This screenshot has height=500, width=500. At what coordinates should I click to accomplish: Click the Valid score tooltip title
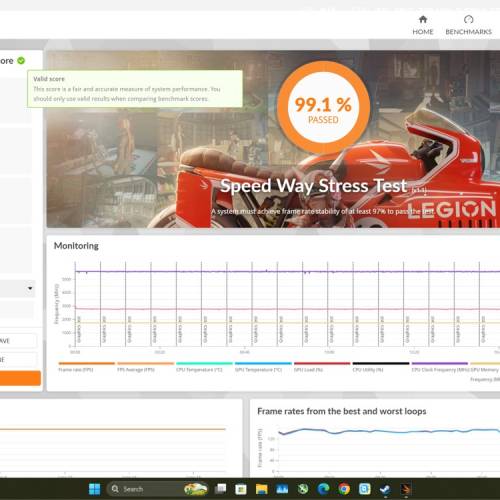click(49, 79)
